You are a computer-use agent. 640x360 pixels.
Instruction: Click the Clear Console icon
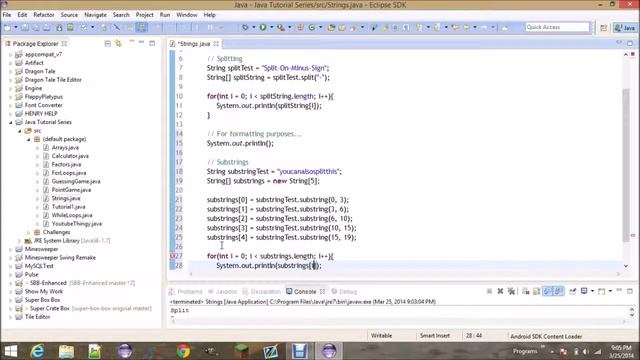[525, 291]
